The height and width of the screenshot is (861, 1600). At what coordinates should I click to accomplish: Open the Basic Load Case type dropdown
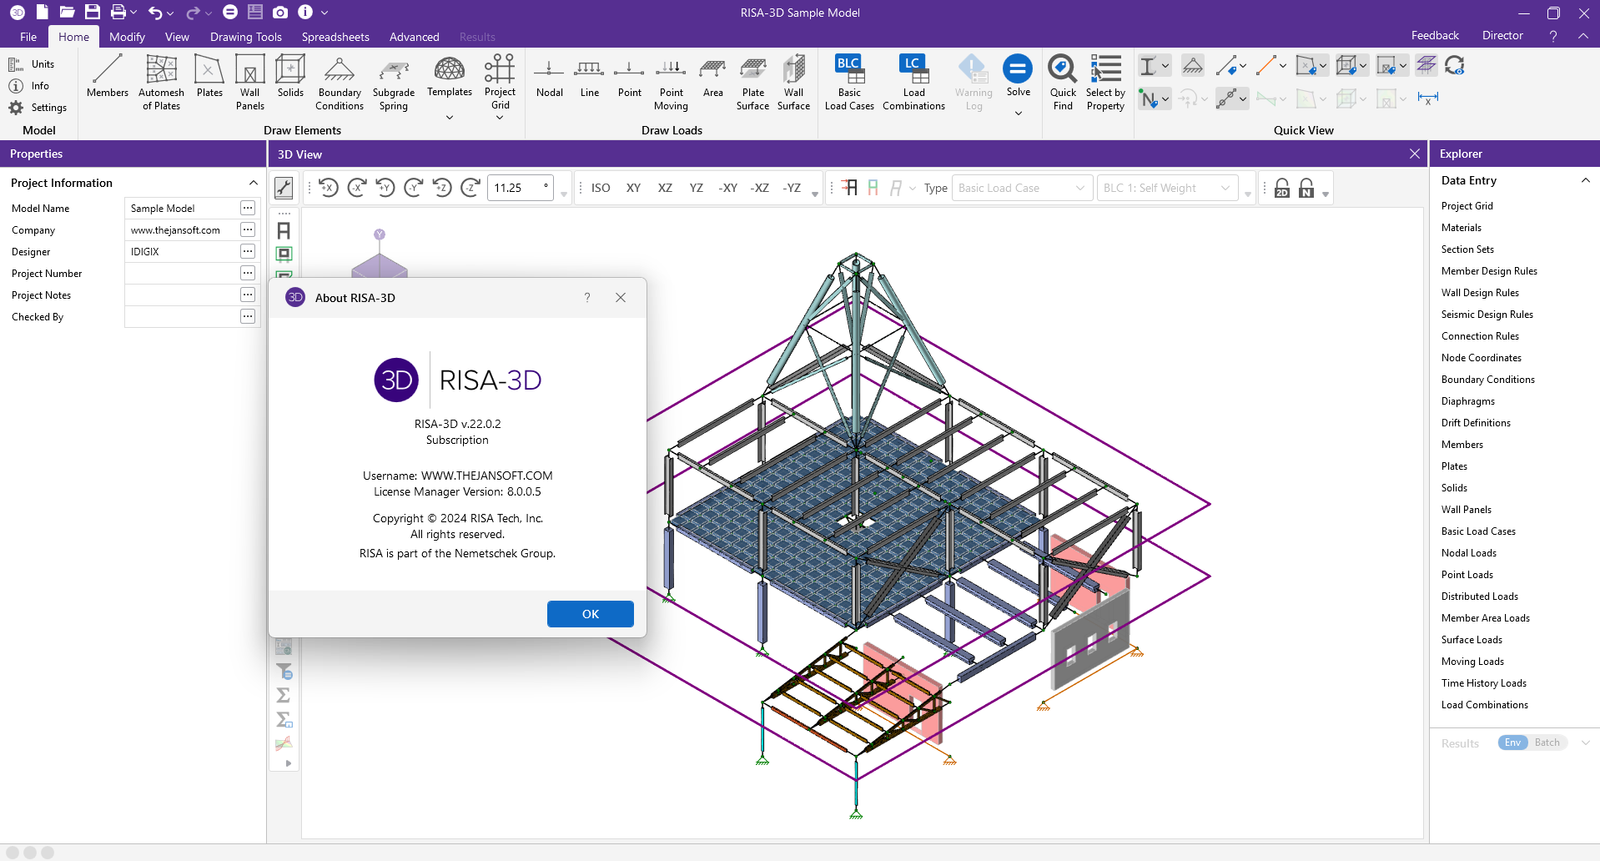[1021, 188]
